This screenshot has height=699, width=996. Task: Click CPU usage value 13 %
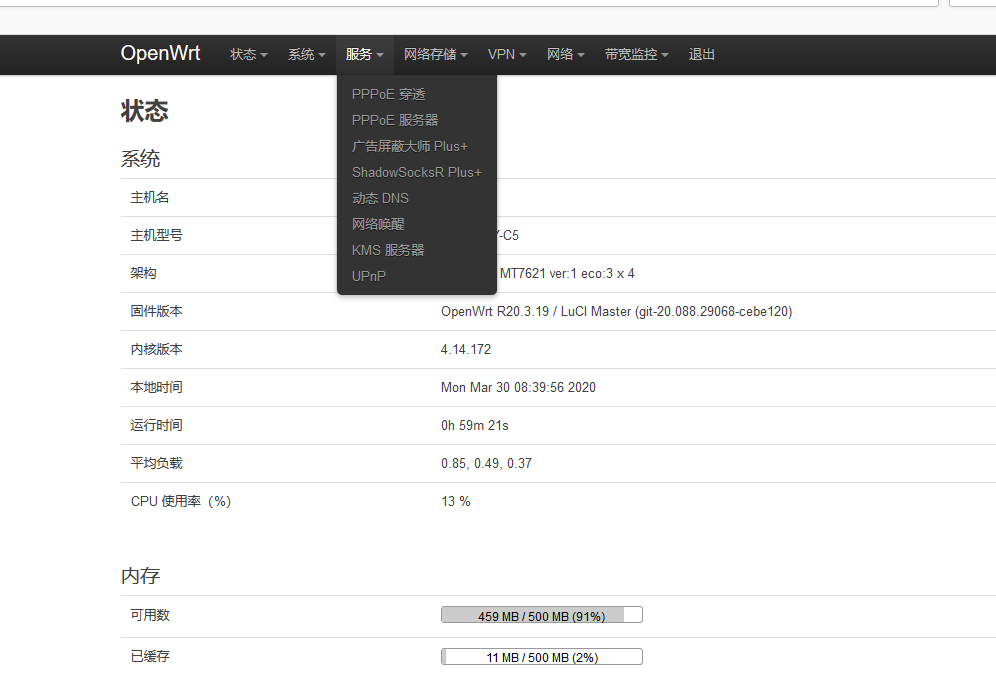455,502
